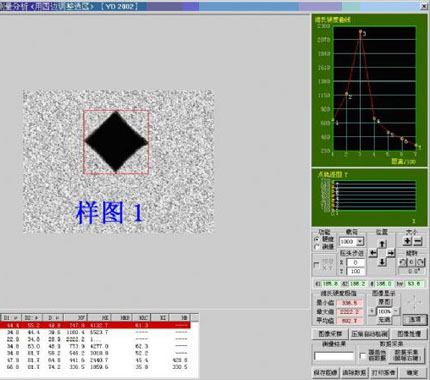Select the table row with HV 2222.2

click(x=95, y=339)
